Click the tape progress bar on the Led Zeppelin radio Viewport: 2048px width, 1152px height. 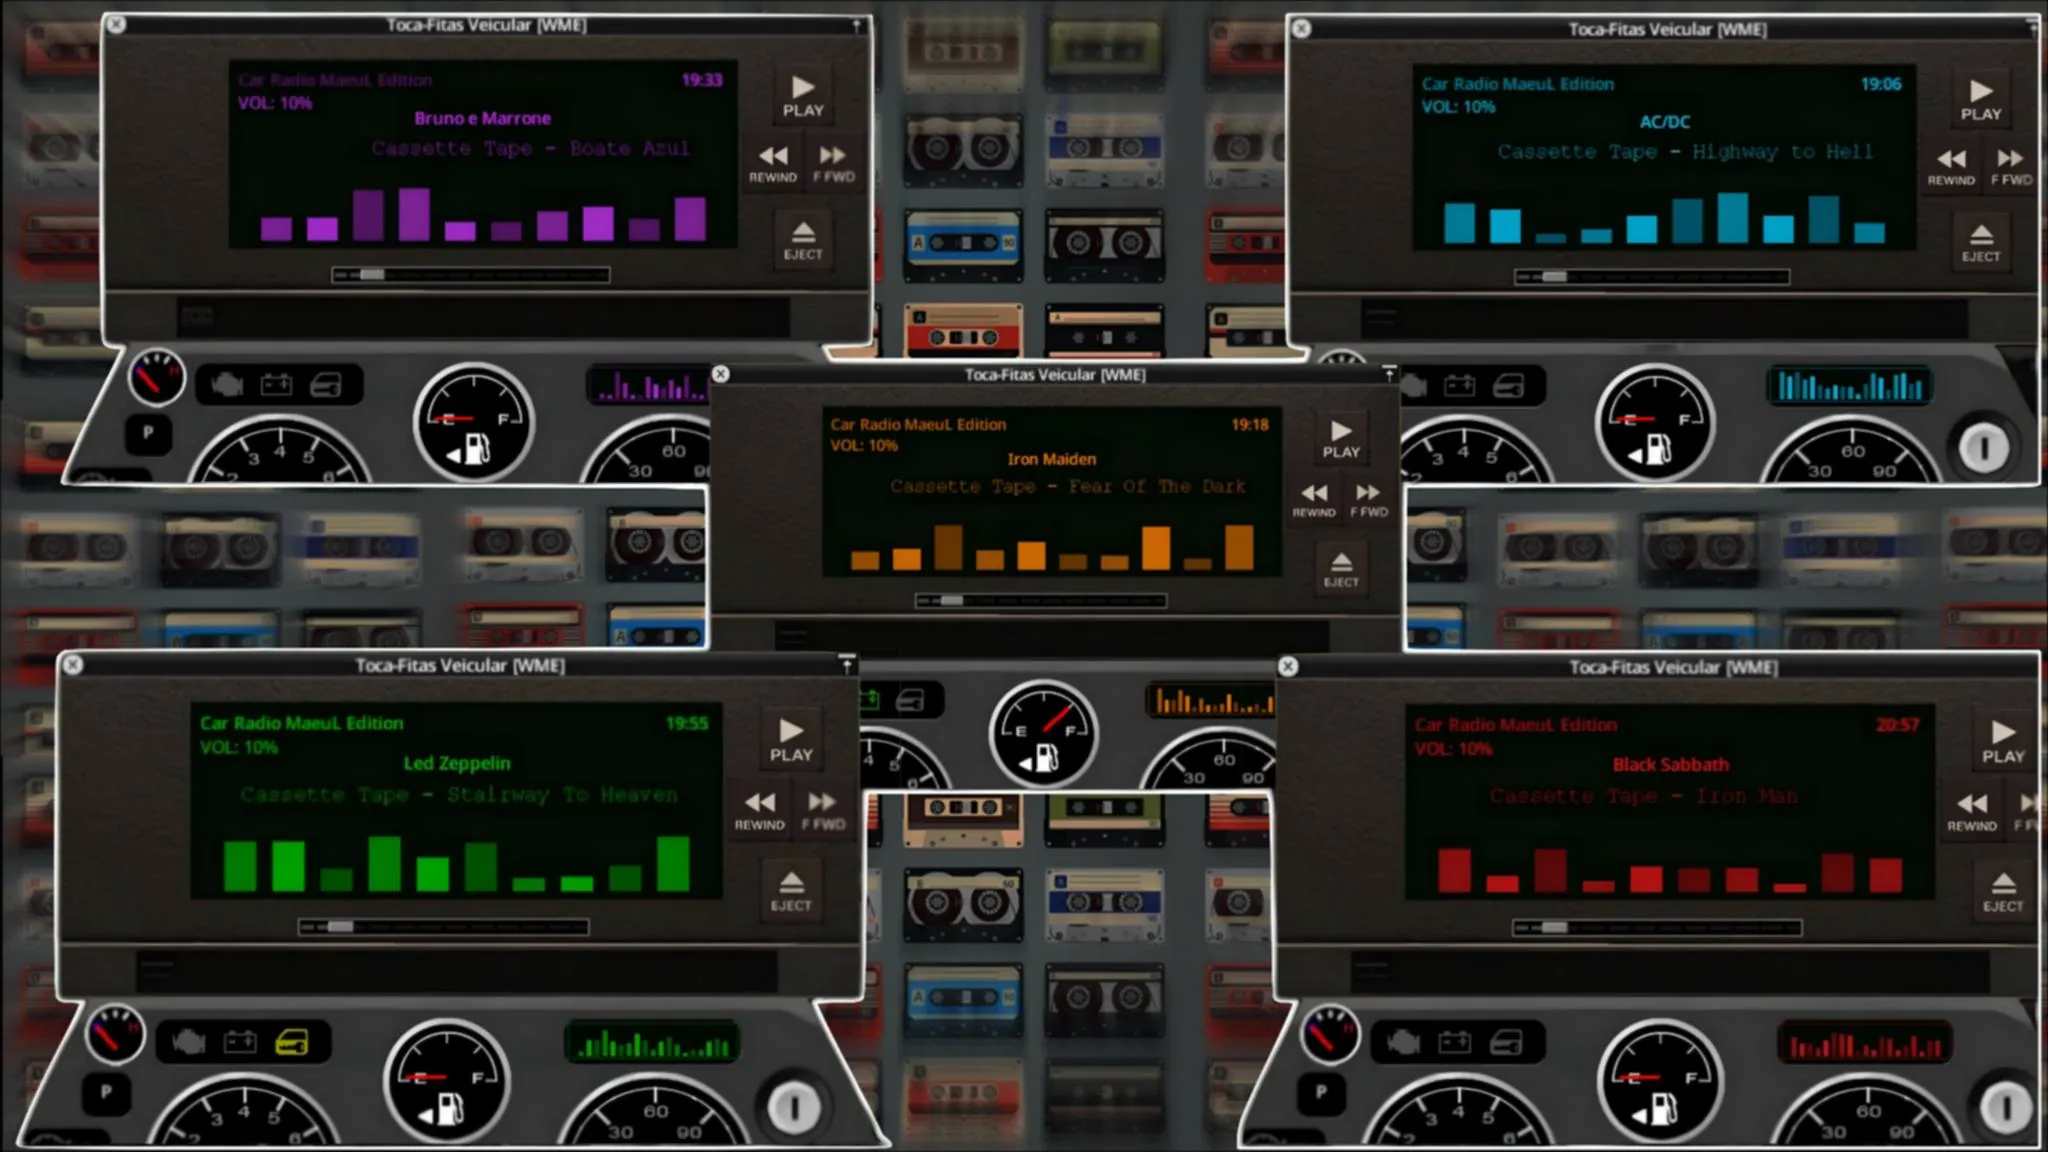(x=443, y=927)
